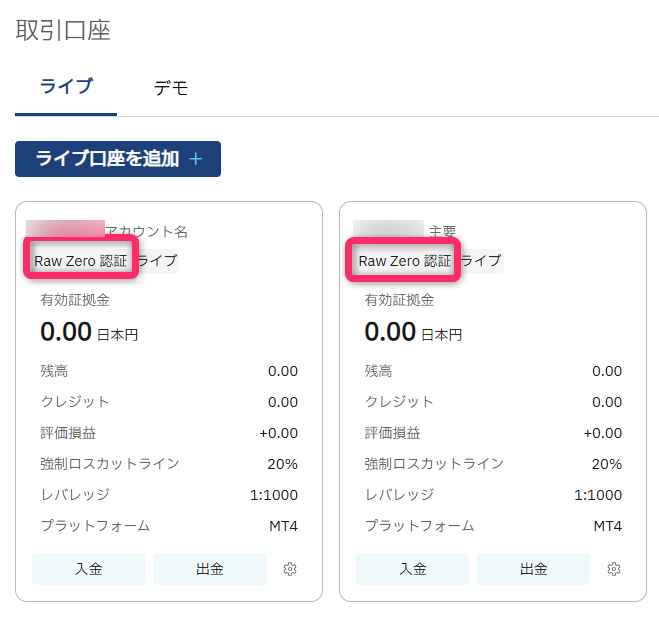
Task: Click 出金 on the 主要 account card
Action: pos(533,569)
